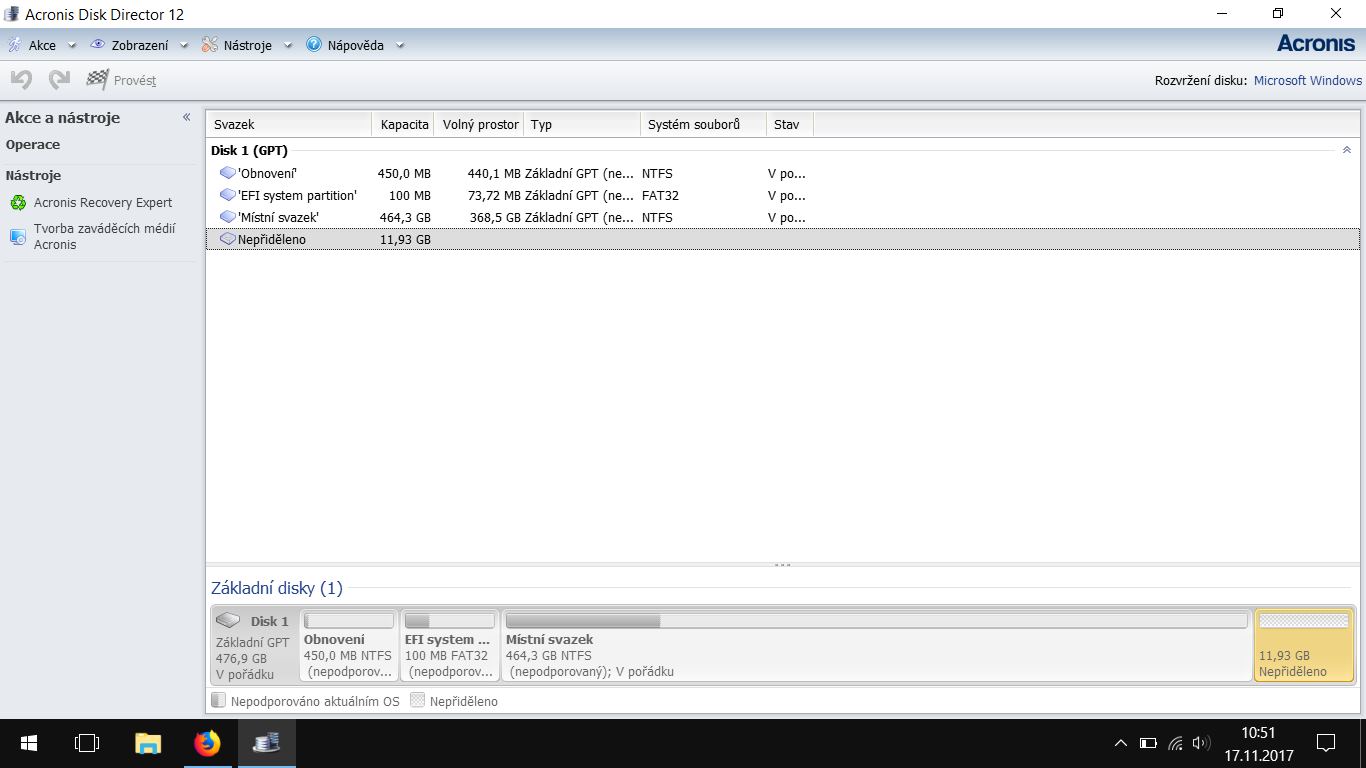The width and height of the screenshot is (1366, 768).
Task: Click the volume icon beside 'Místní svazek'
Action: point(227,217)
